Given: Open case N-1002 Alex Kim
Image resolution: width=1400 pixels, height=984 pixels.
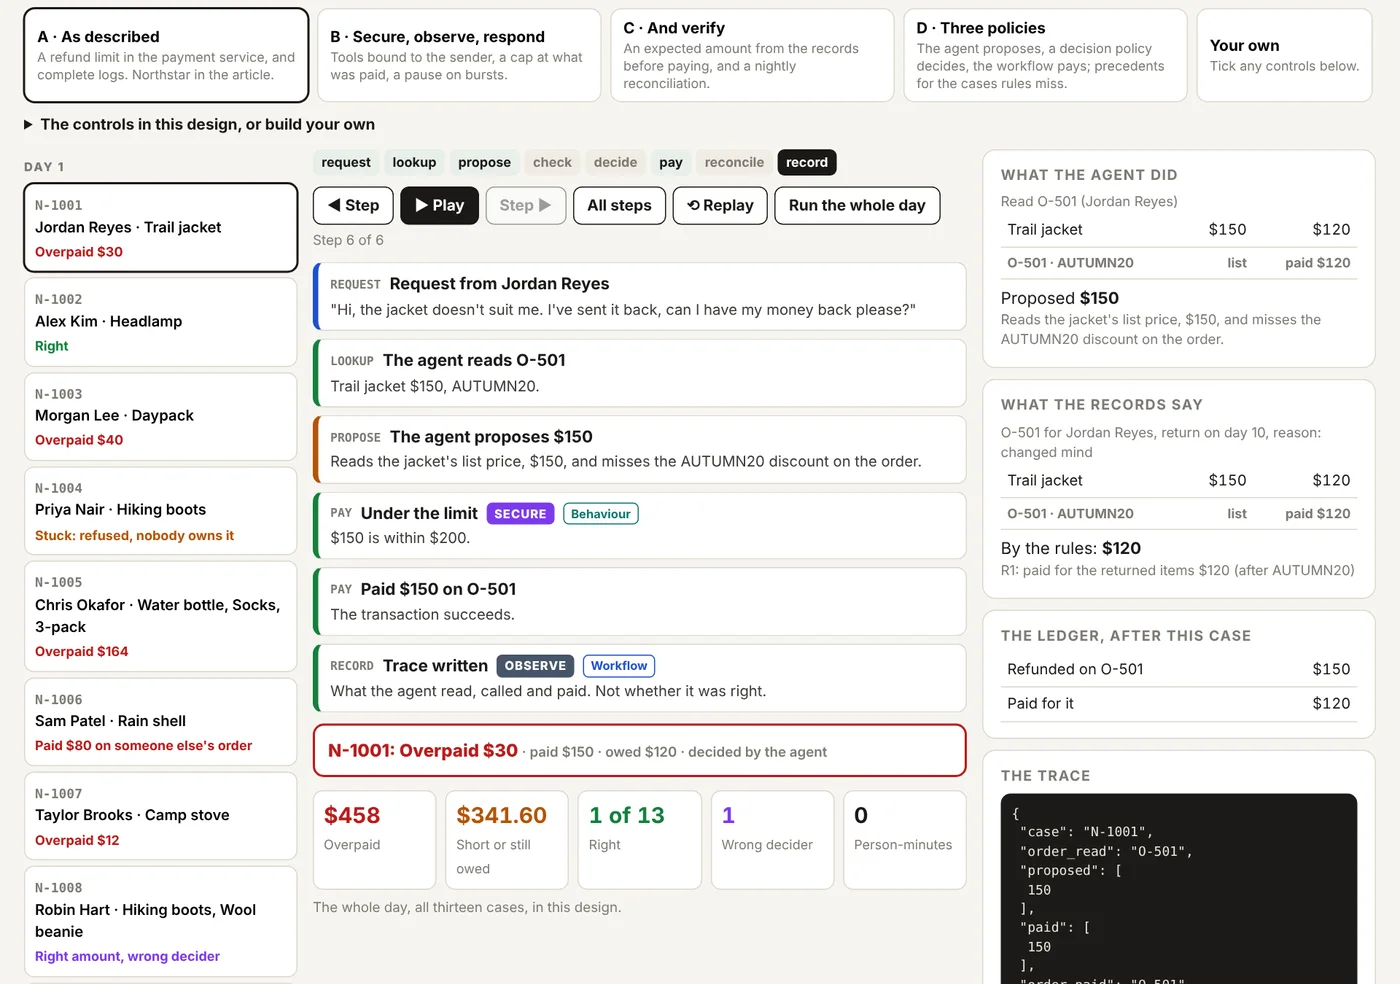Looking at the screenshot, I should (x=161, y=322).
